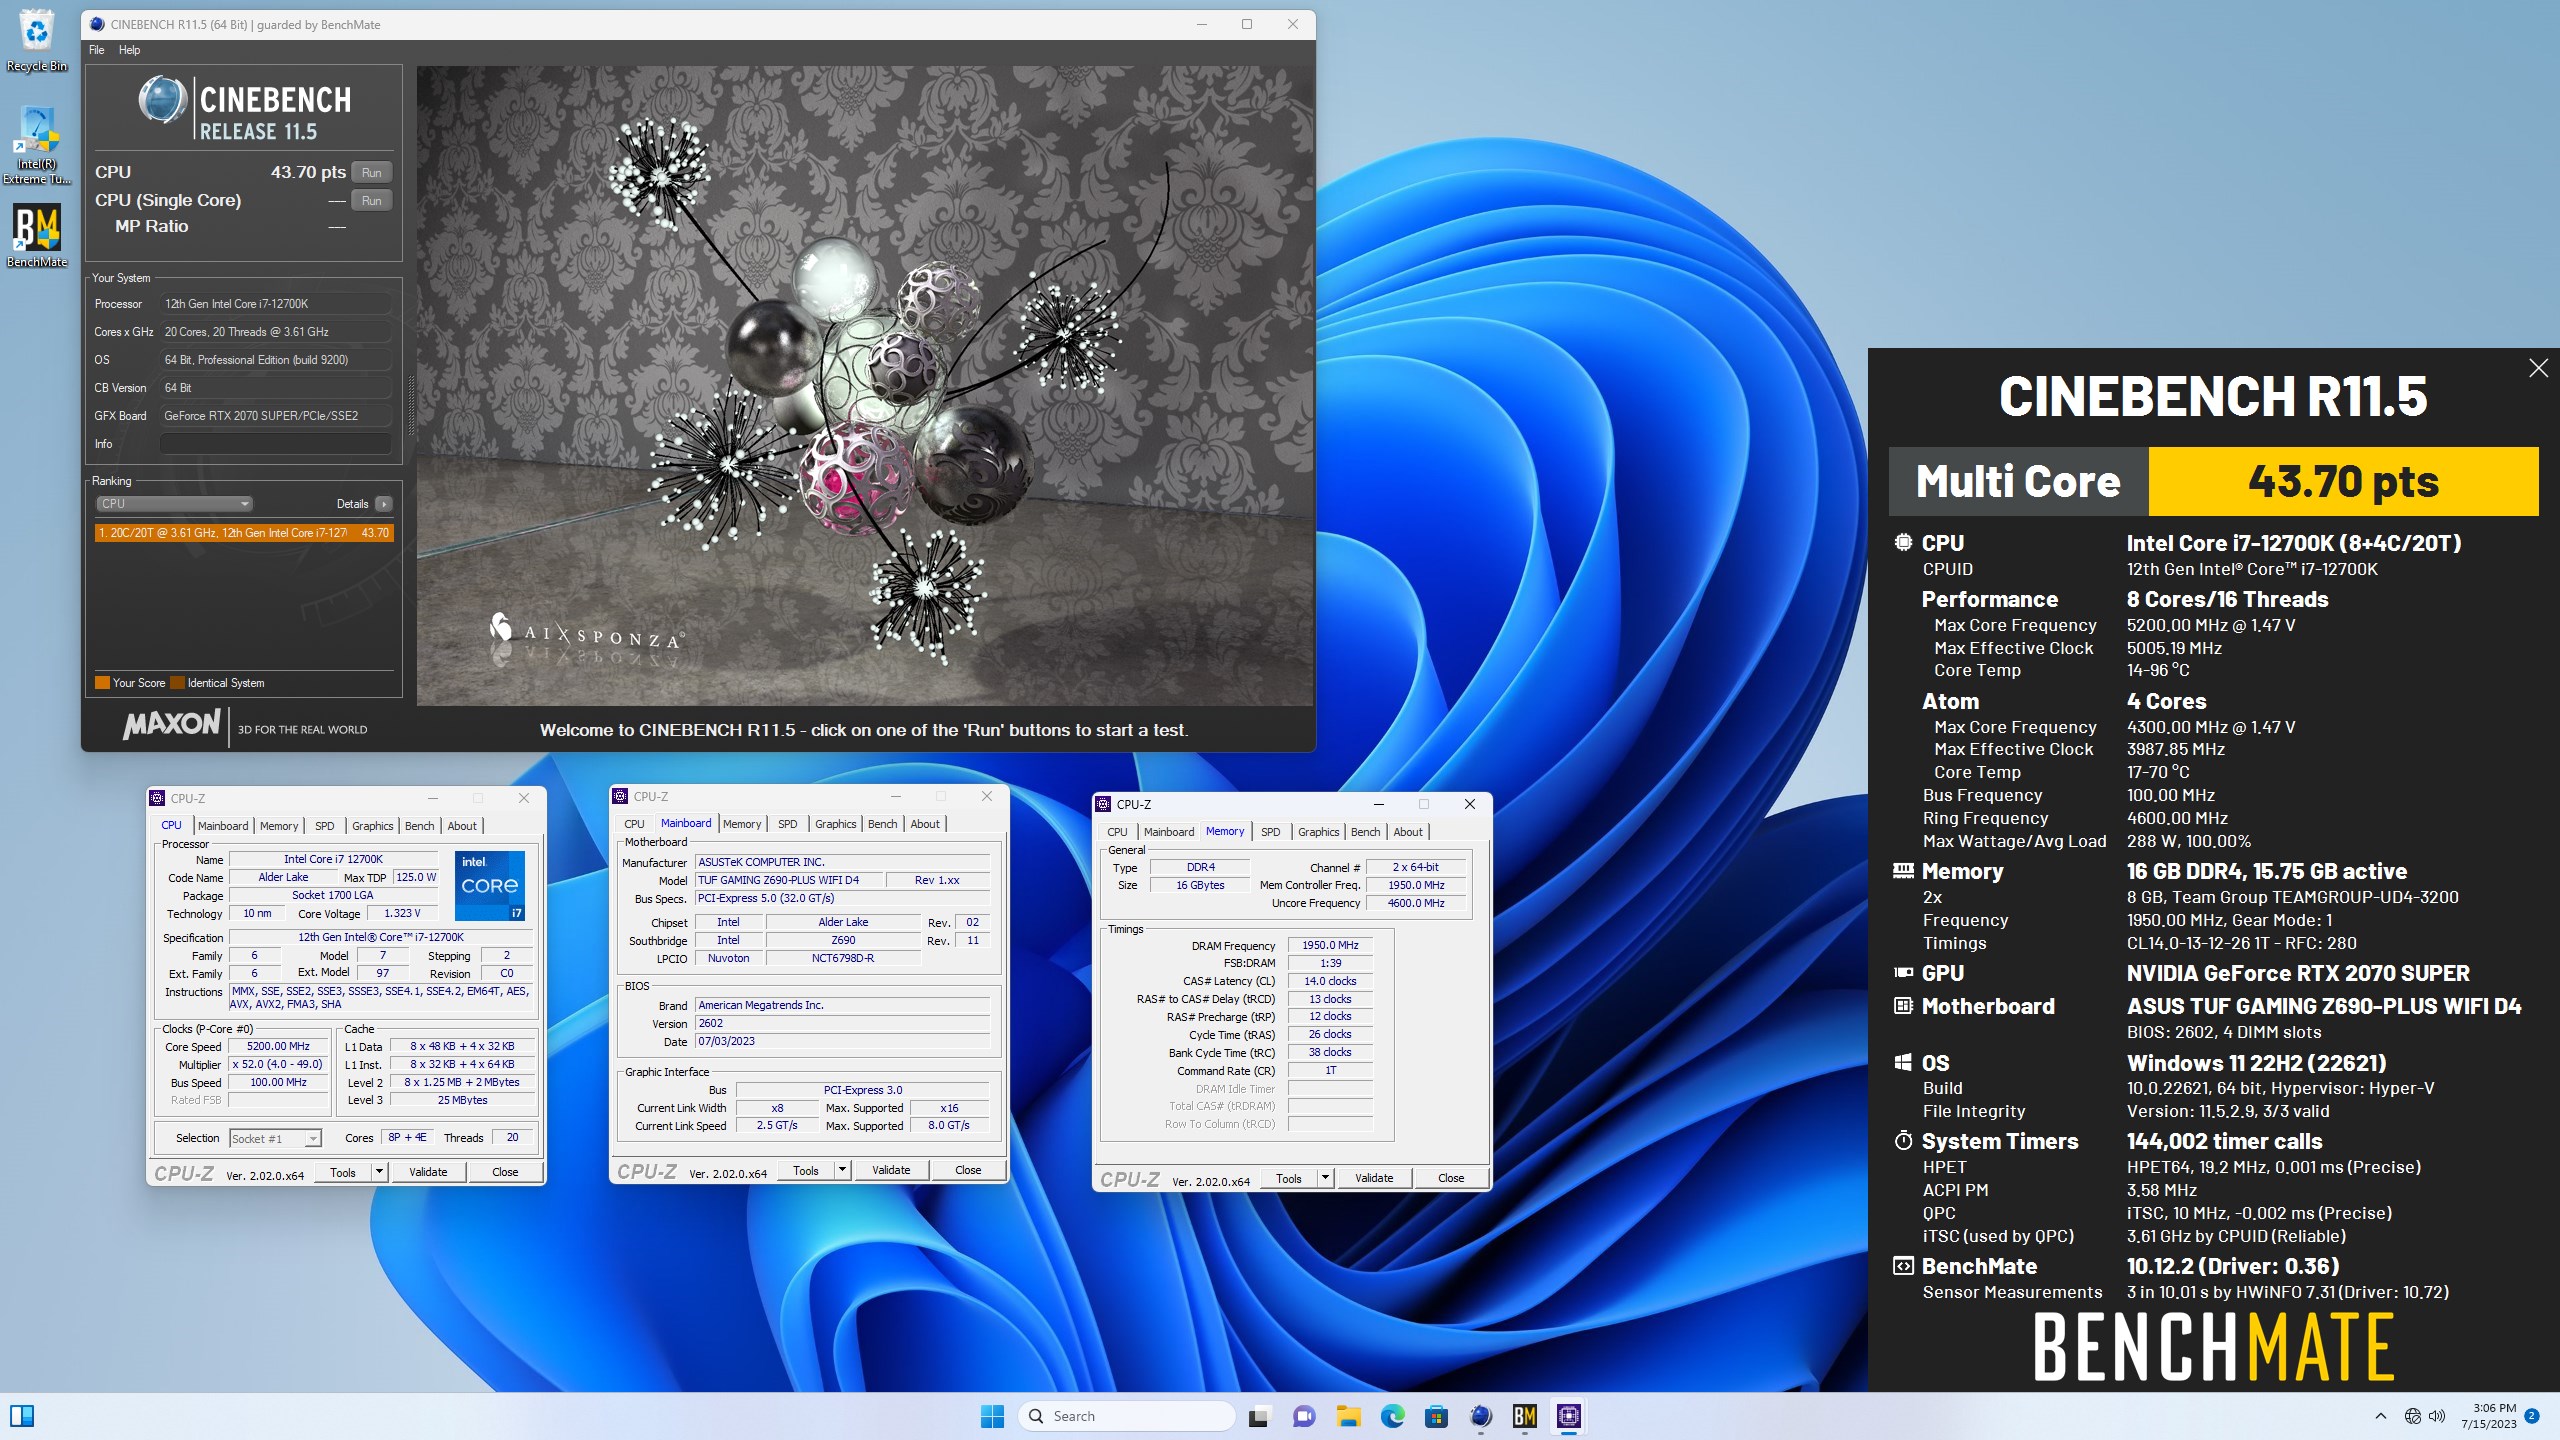2560x1440 pixels.
Task: Click the Cinebench render preview image
Action: [x=865, y=386]
